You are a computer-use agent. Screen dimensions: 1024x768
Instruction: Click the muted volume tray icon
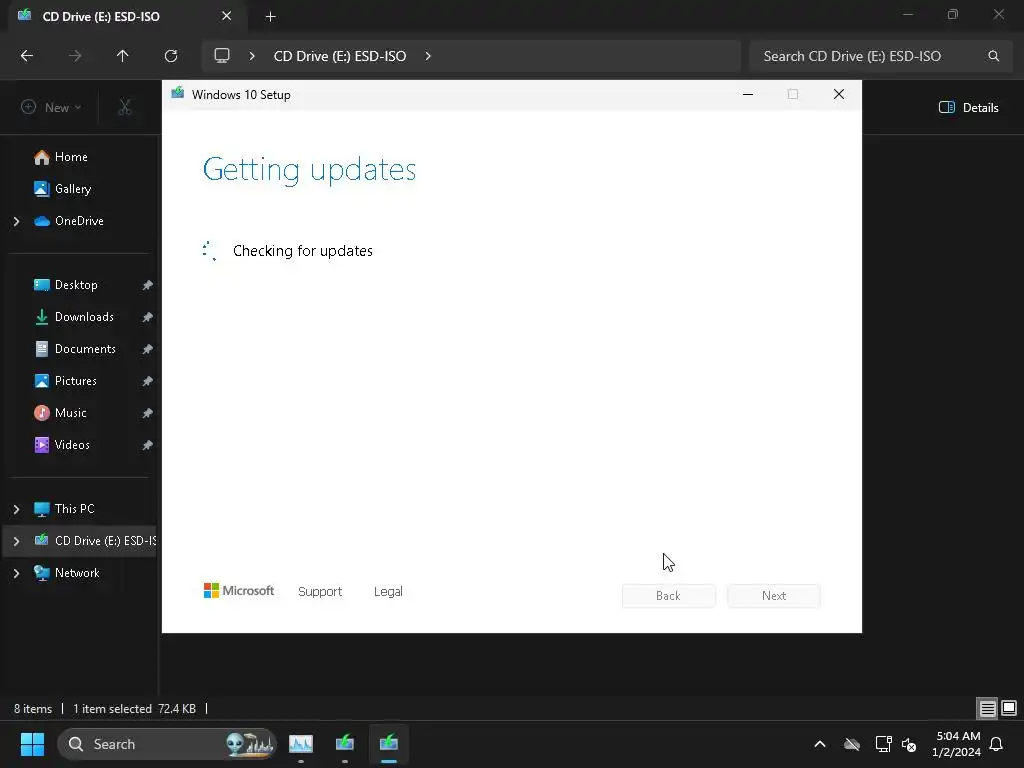pos(909,744)
